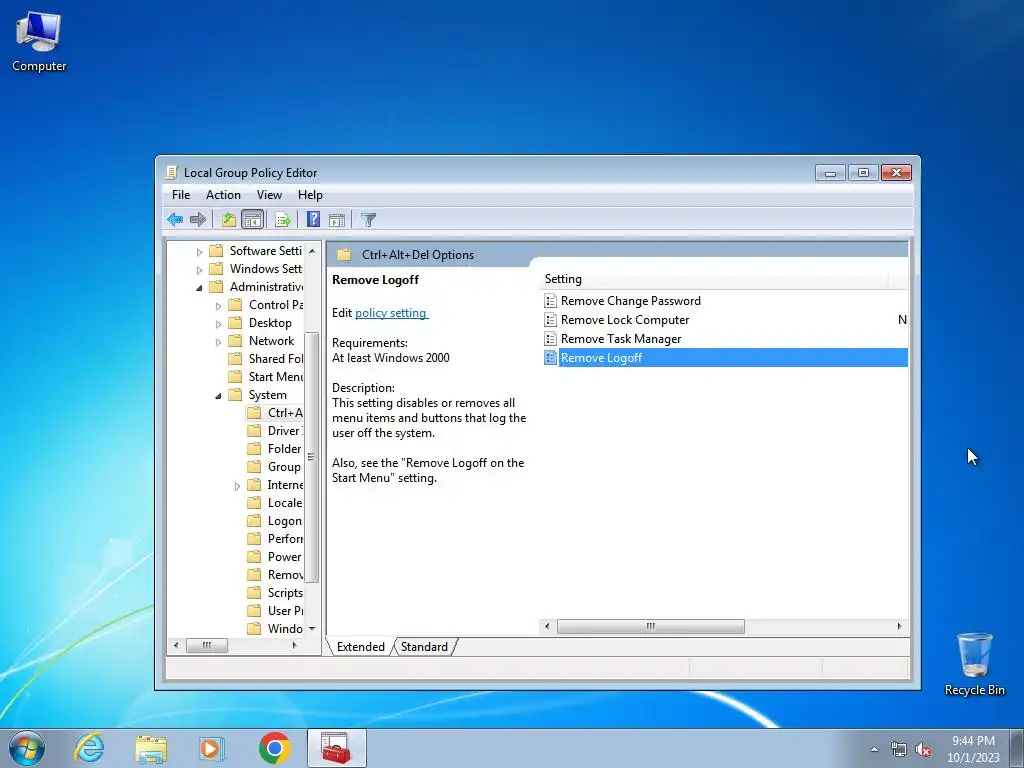Click the taskbar clock showing 9:44 PM
Viewport: 1024px width, 768px height.
(x=973, y=749)
